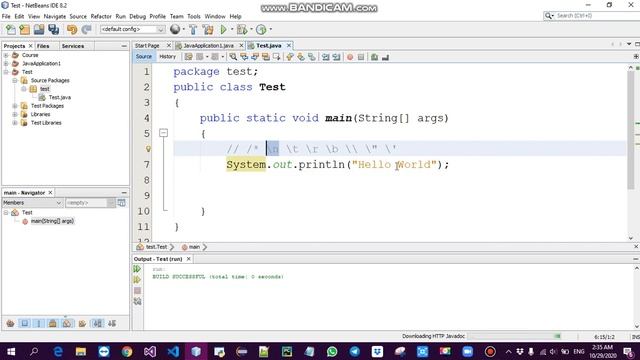Viewport: 640px width, 360px height.
Task: Click test.Test breadcrumb below editor
Action: pyautogui.click(x=156, y=247)
